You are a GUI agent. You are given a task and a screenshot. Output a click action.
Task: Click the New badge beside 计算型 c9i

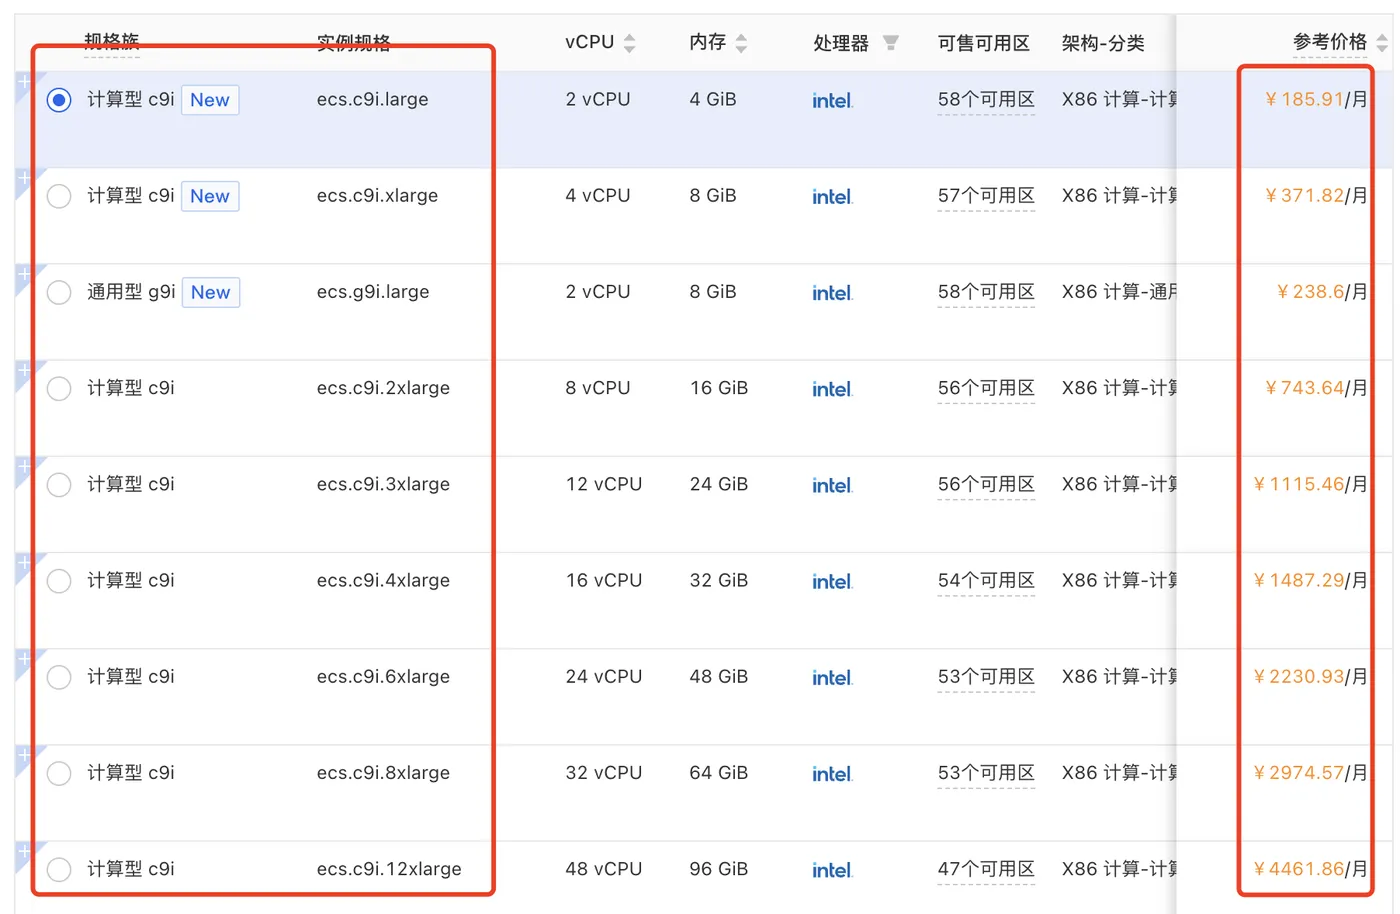pyautogui.click(x=209, y=100)
